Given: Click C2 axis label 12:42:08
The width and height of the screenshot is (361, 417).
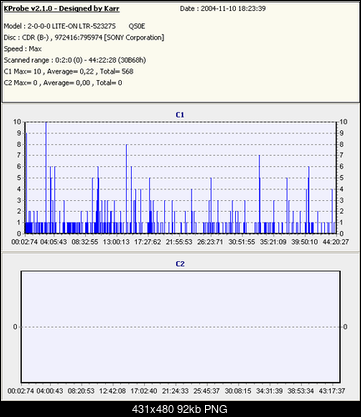Looking at the screenshot, I should [112, 391].
